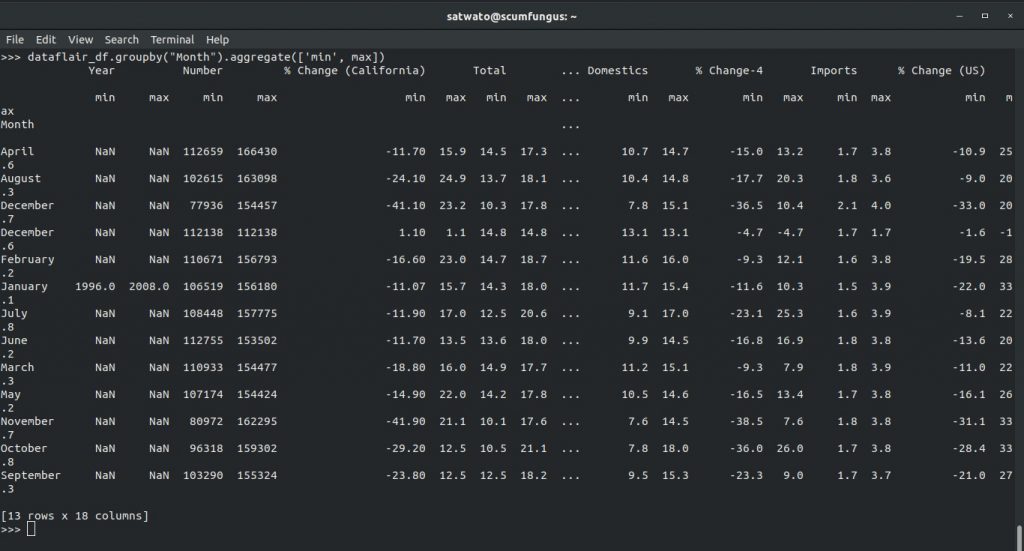
Task: Click the '% Change (US)' column header
Action: click(941, 71)
